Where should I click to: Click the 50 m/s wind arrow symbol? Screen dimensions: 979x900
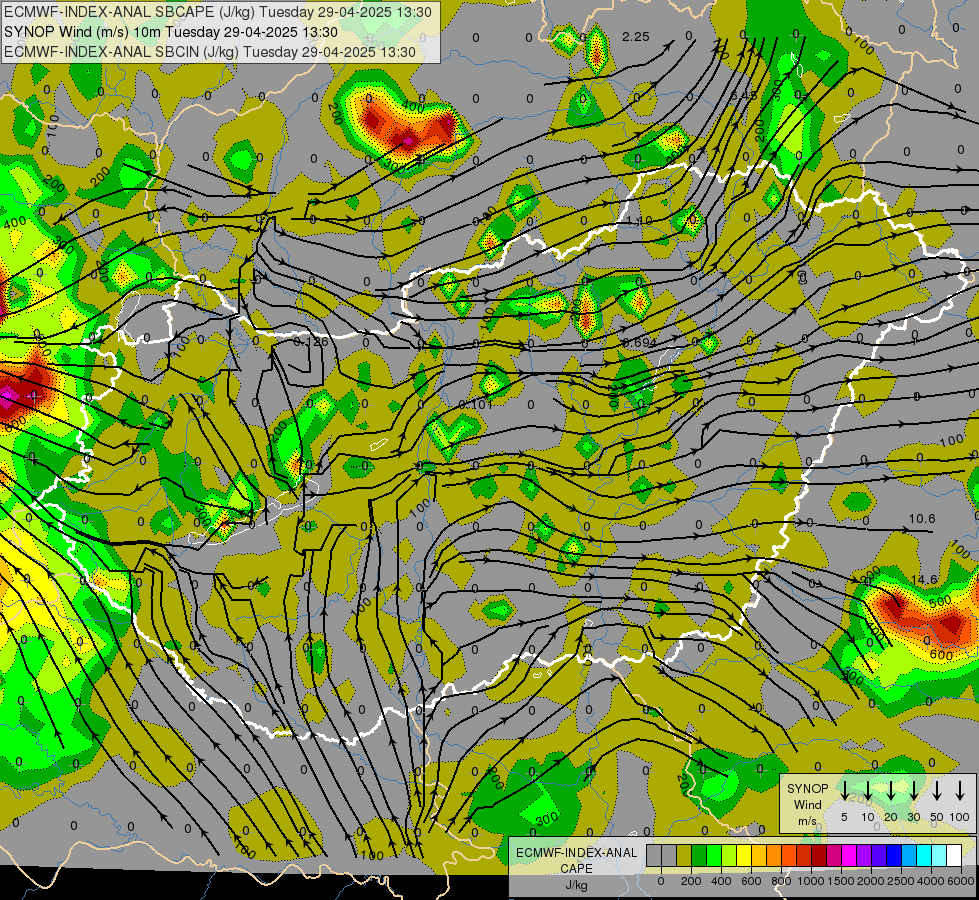pyautogui.click(x=937, y=791)
